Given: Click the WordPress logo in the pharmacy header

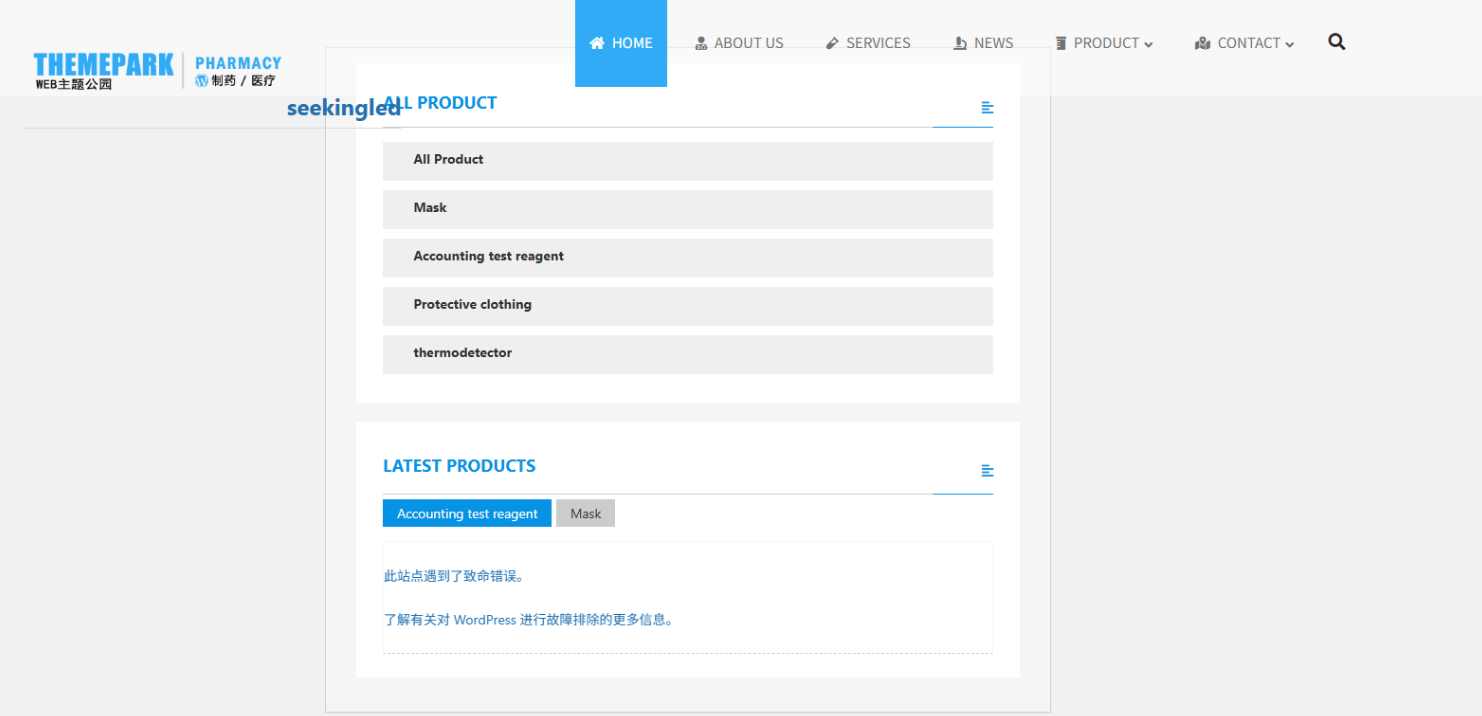Looking at the screenshot, I should tap(201, 79).
